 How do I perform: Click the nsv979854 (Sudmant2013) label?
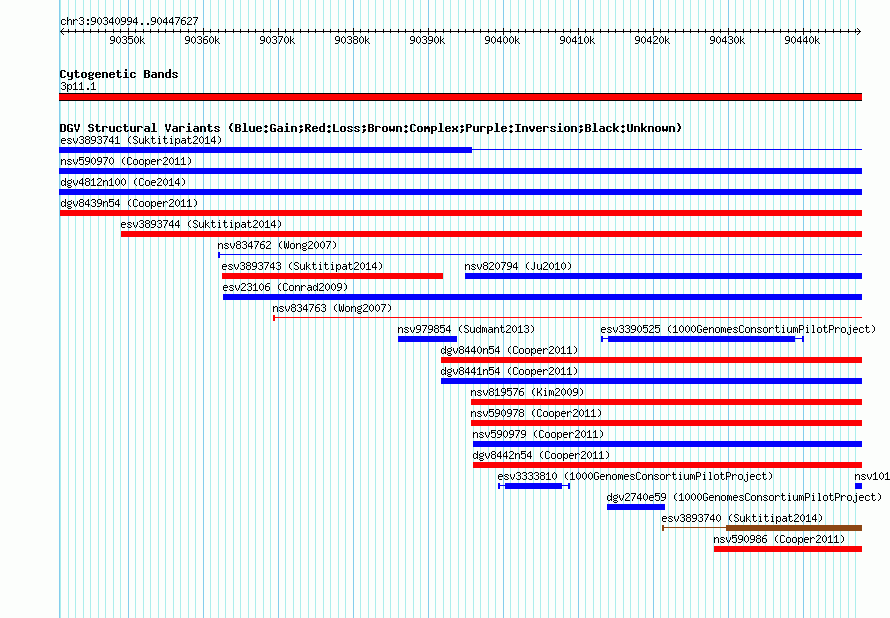point(466,329)
